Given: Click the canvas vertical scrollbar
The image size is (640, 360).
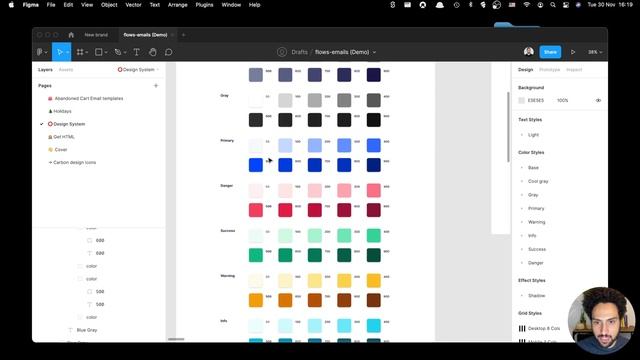Looking at the screenshot, I should tap(508, 127).
